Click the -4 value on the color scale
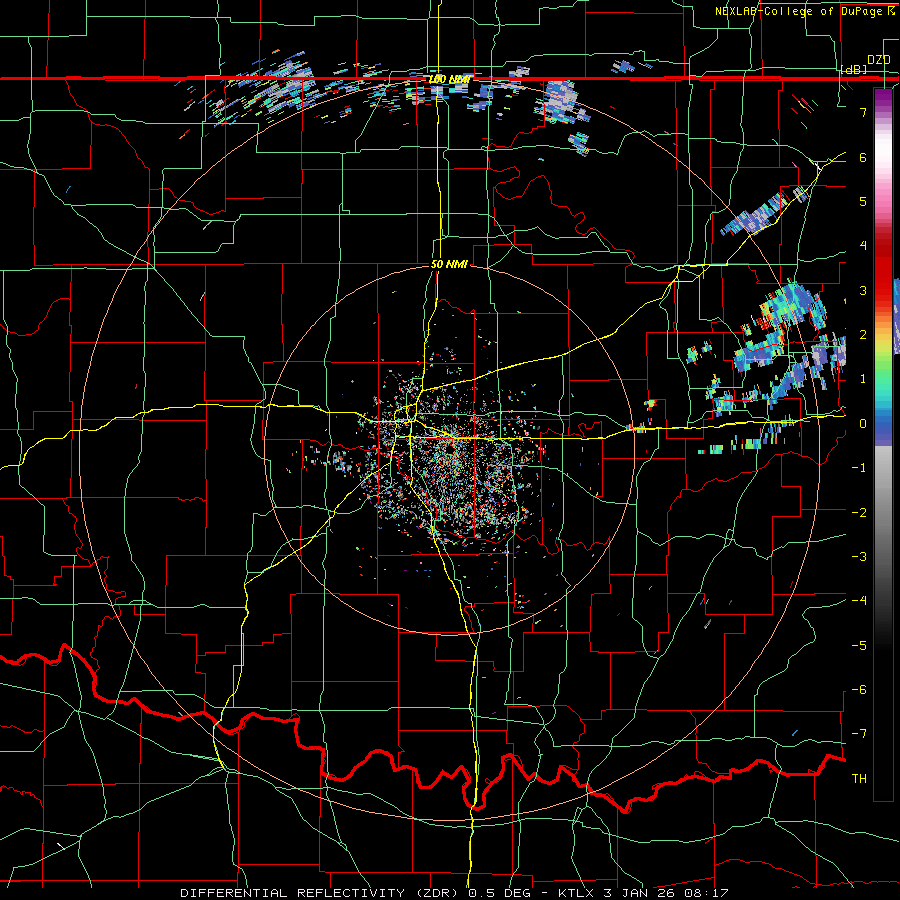 point(859,600)
